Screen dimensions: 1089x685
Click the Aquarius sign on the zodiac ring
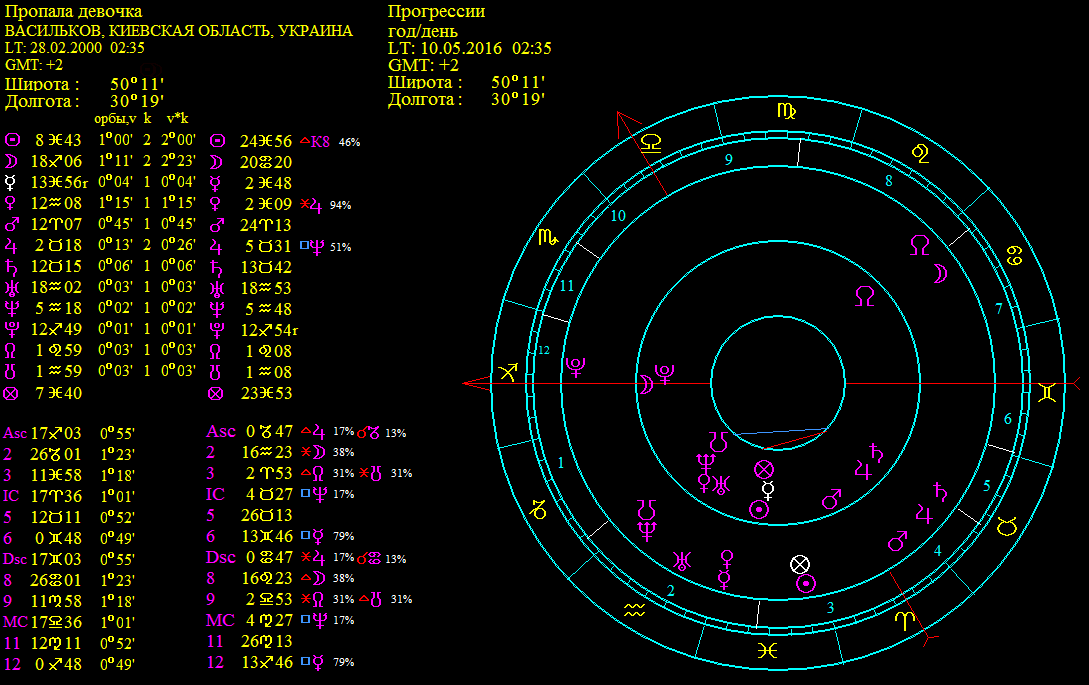pos(634,611)
